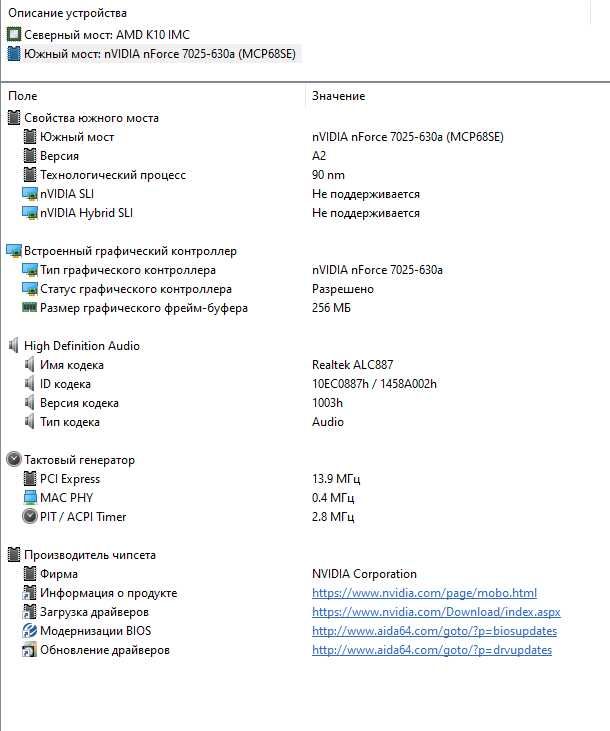Click 'nVIDIA nForce 7025-630a (MCP68SE)' value in Южный мост row
The image size is (610, 731).
pyautogui.click(x=408, y=137)
